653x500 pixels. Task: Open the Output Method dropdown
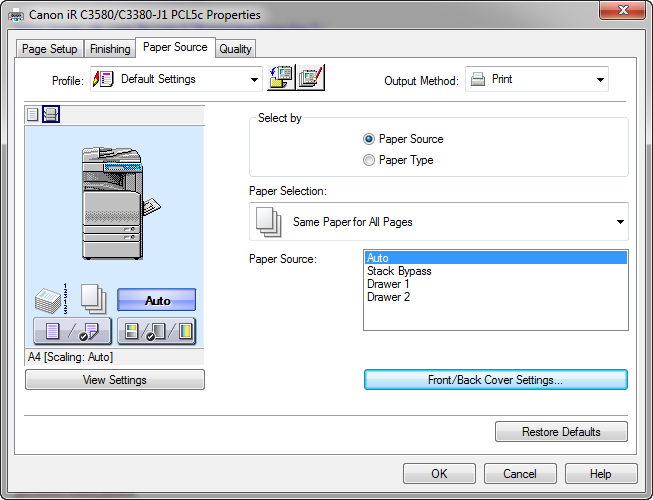537,79
